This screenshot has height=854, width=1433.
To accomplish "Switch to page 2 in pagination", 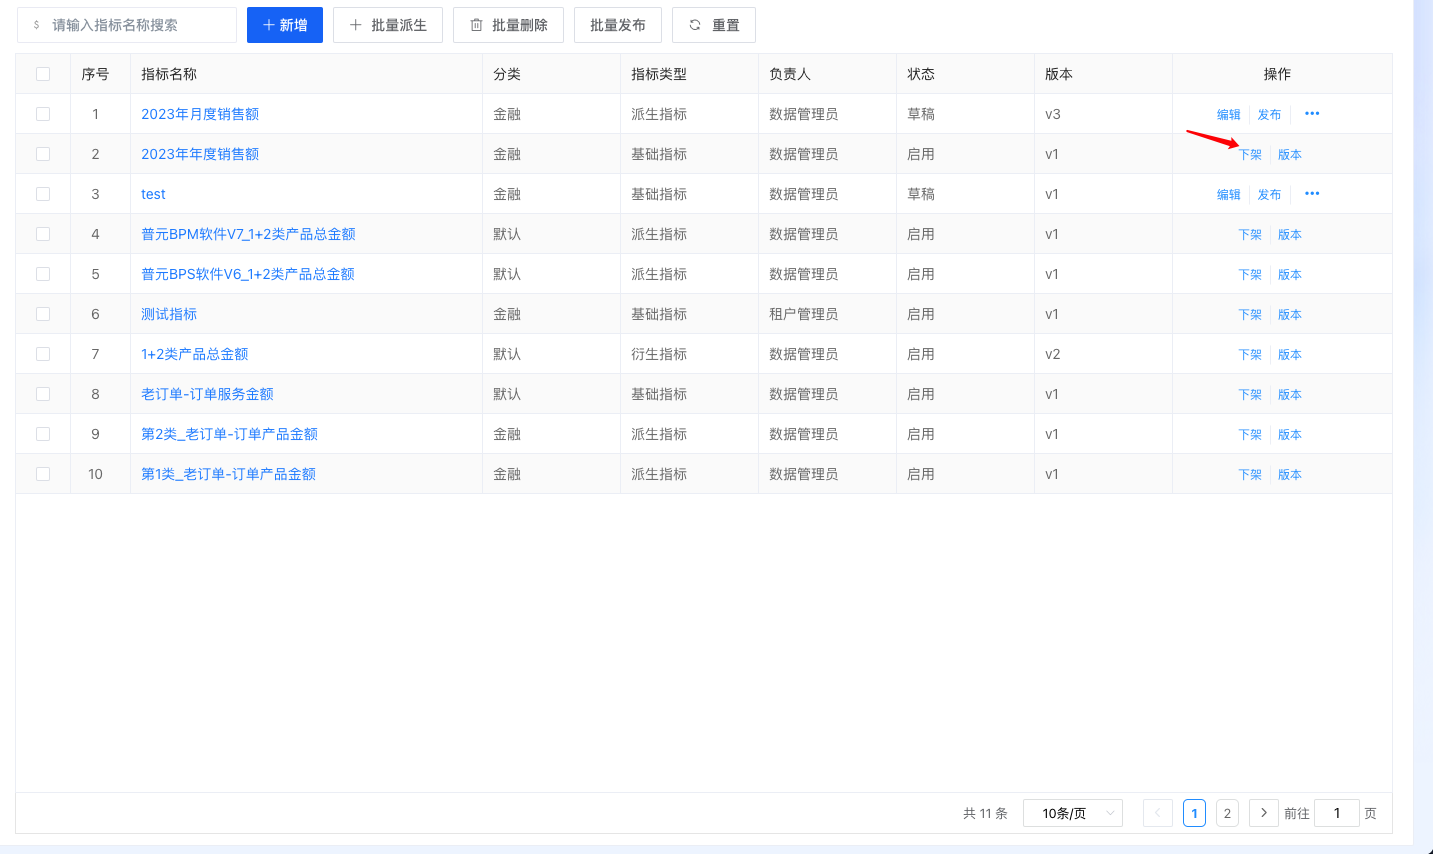I will tap(1227, 813).
